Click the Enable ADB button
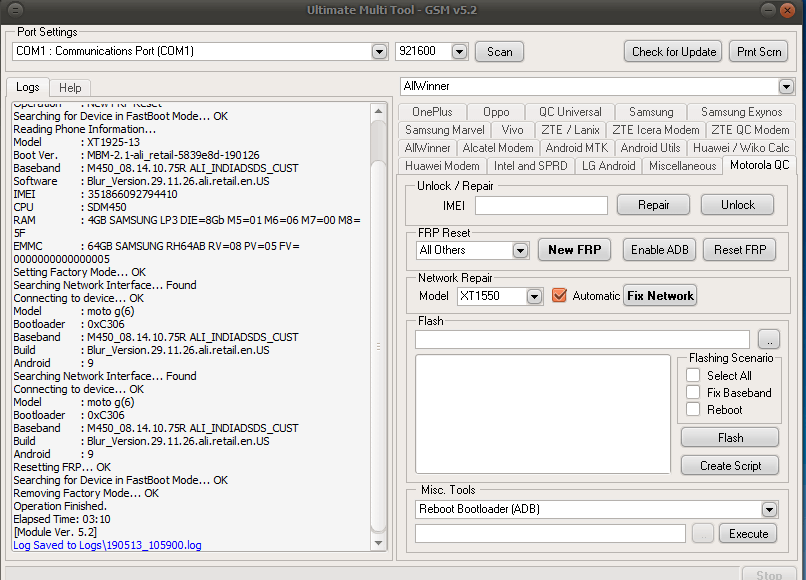Screen dimensions: 806x580 point(660,250)
